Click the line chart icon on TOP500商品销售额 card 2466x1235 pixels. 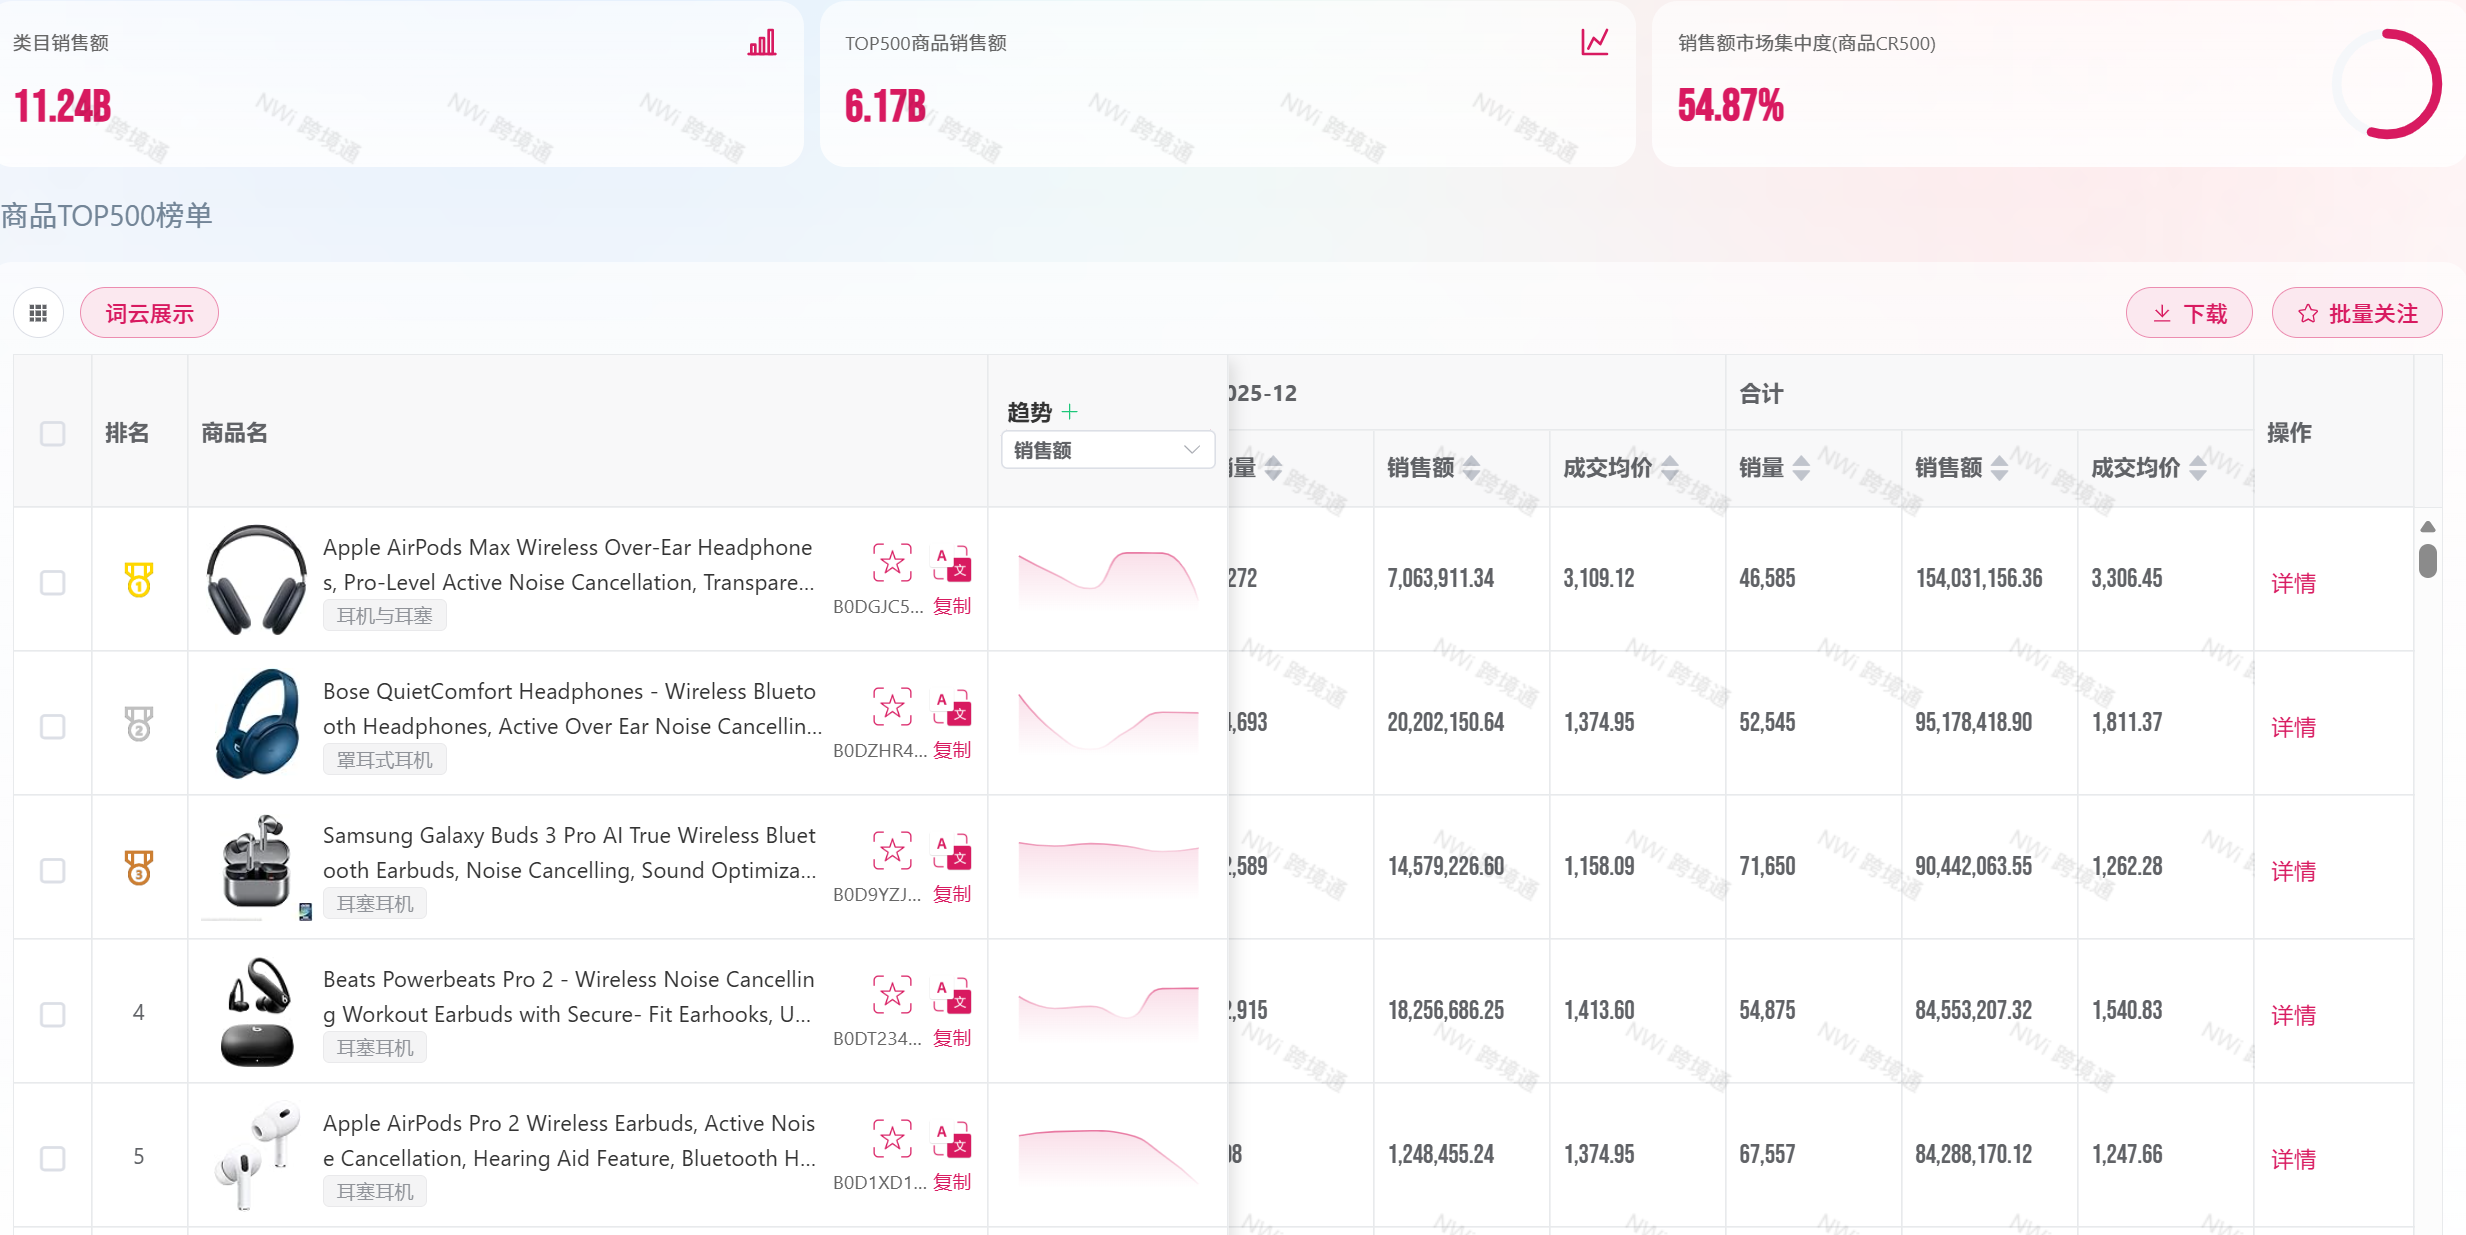1594,42
